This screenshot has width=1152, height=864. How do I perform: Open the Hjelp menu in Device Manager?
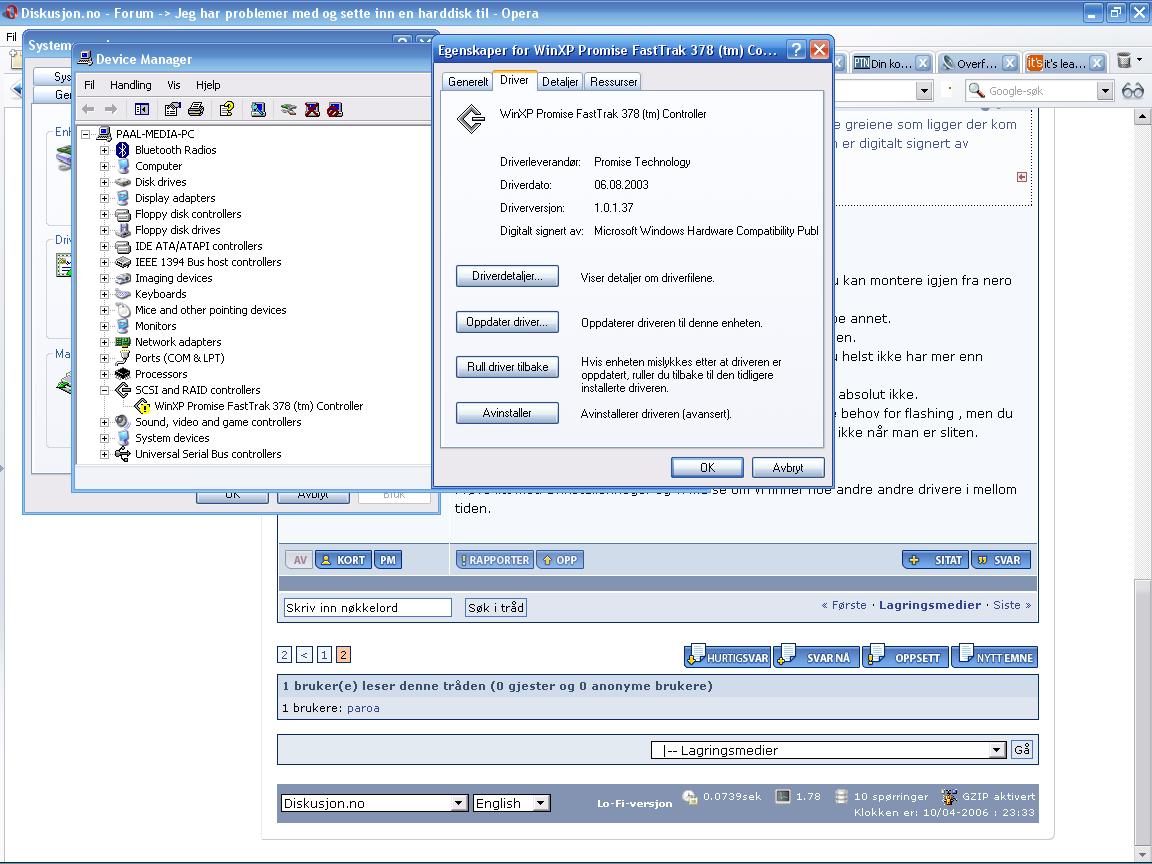[x=208, y=85]
